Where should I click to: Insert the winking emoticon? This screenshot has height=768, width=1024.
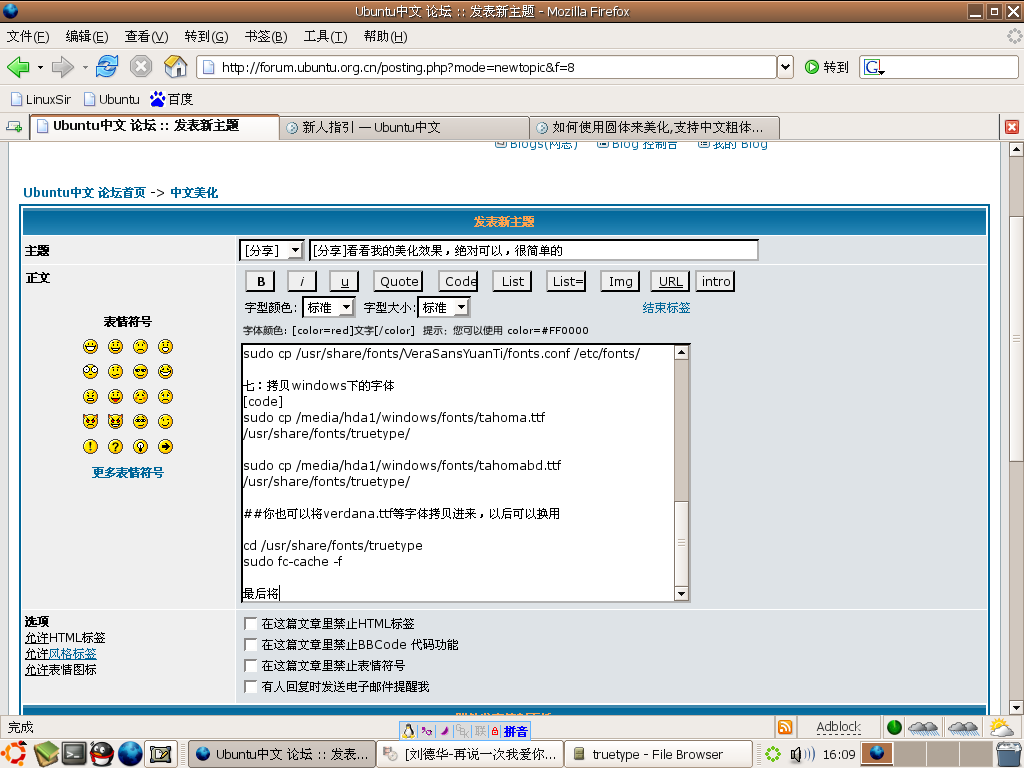165,421
